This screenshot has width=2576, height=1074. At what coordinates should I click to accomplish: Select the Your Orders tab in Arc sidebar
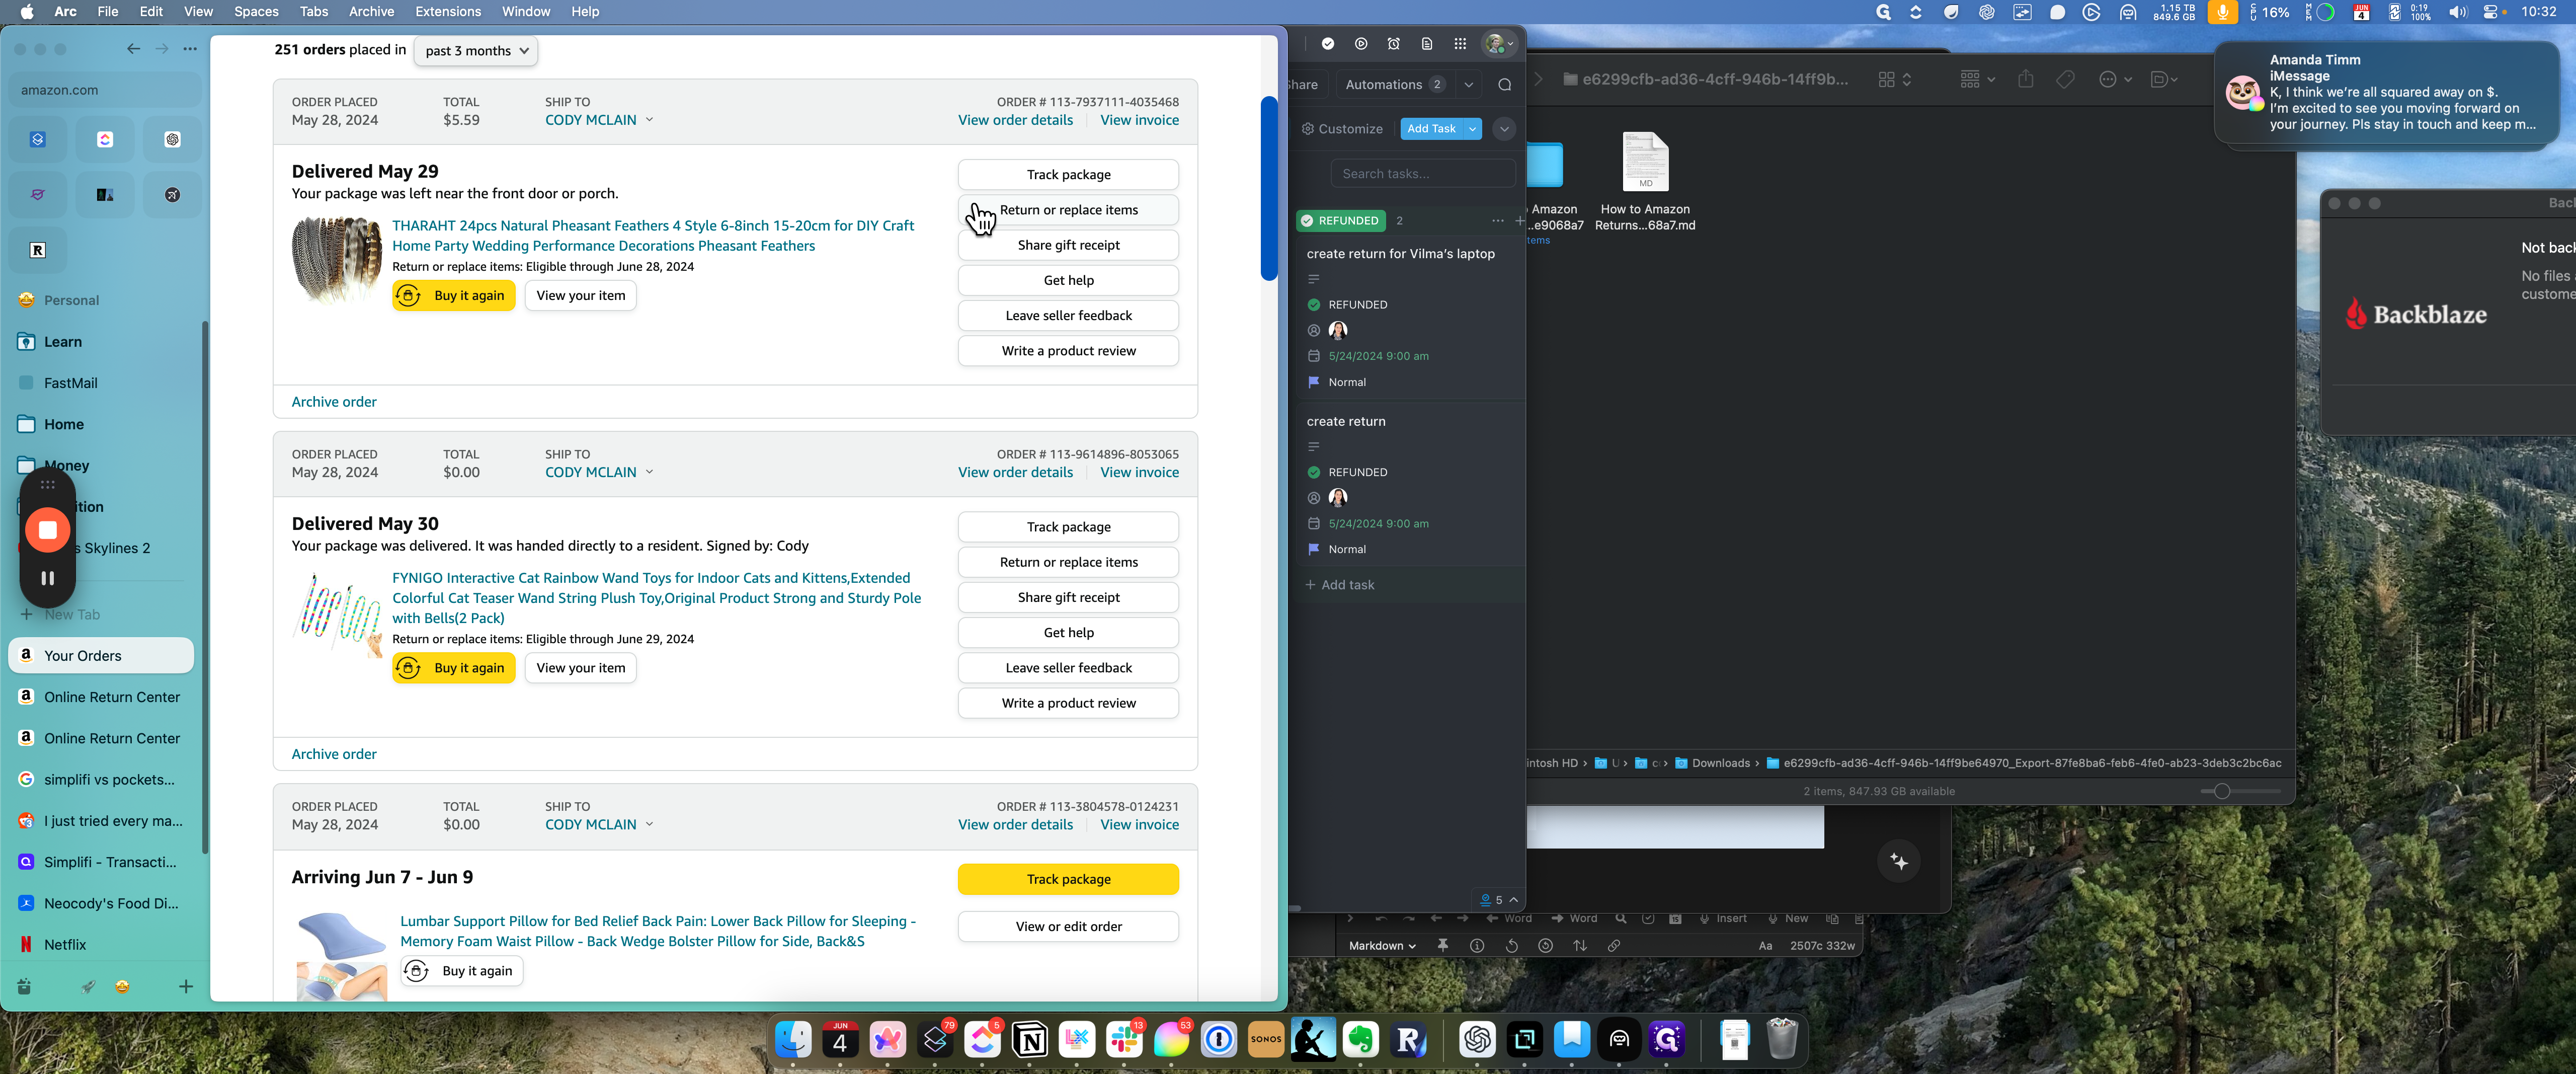pos(101,656)
